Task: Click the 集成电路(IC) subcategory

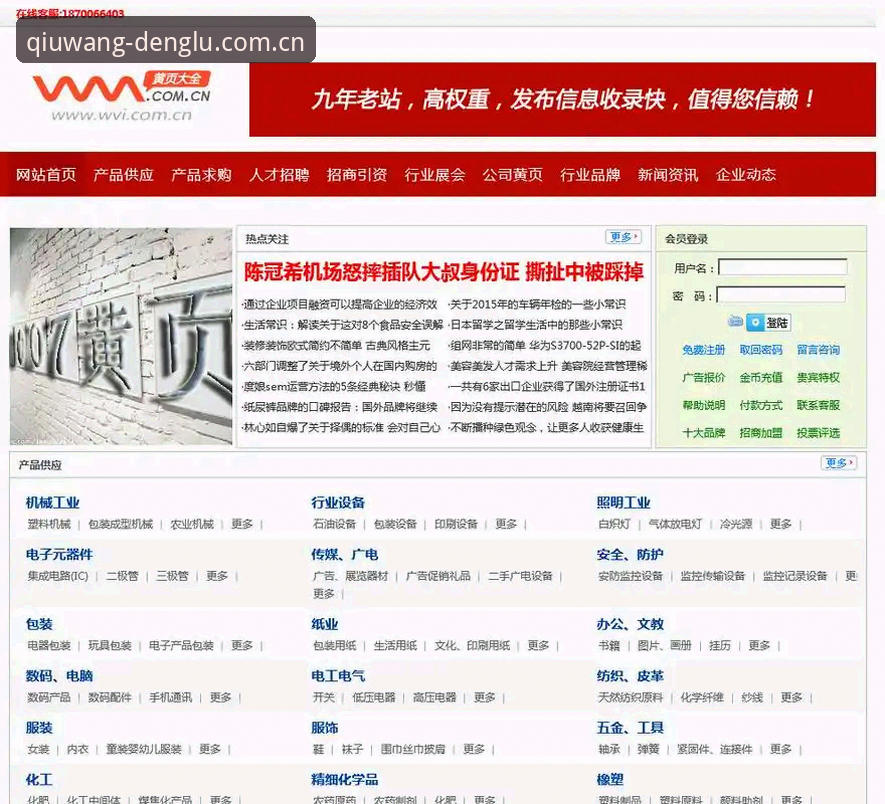Action: [x=58, y=576]
